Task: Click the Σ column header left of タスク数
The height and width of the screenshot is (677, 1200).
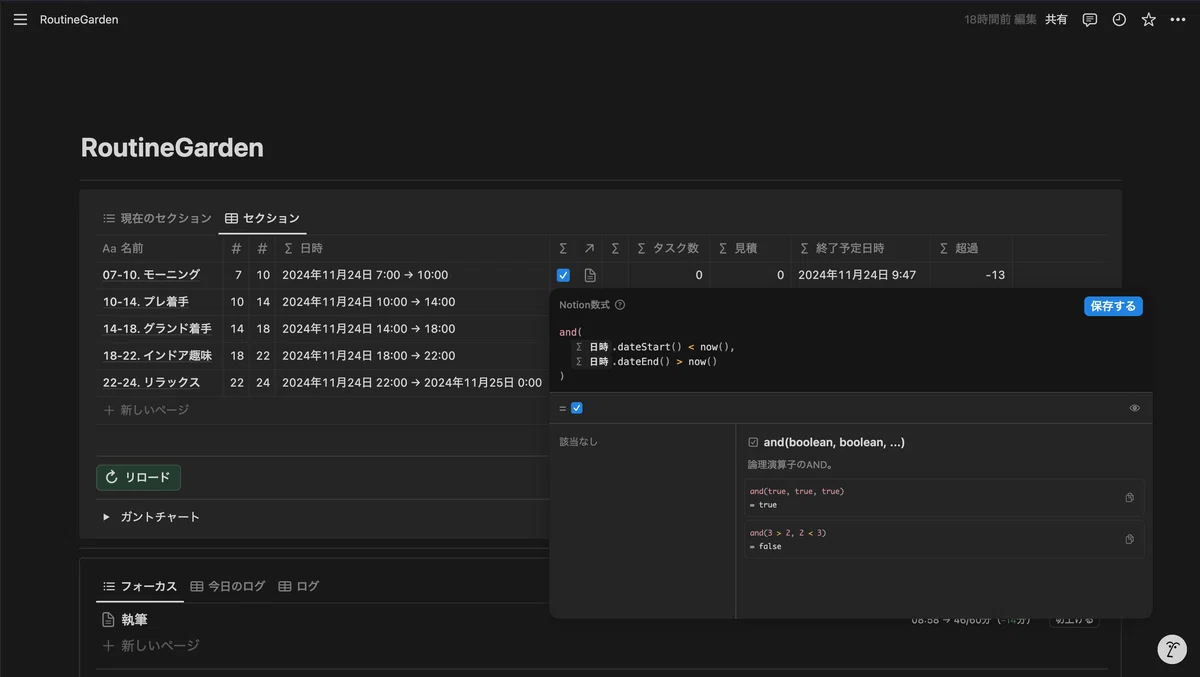Action: (x=615, y=248)
